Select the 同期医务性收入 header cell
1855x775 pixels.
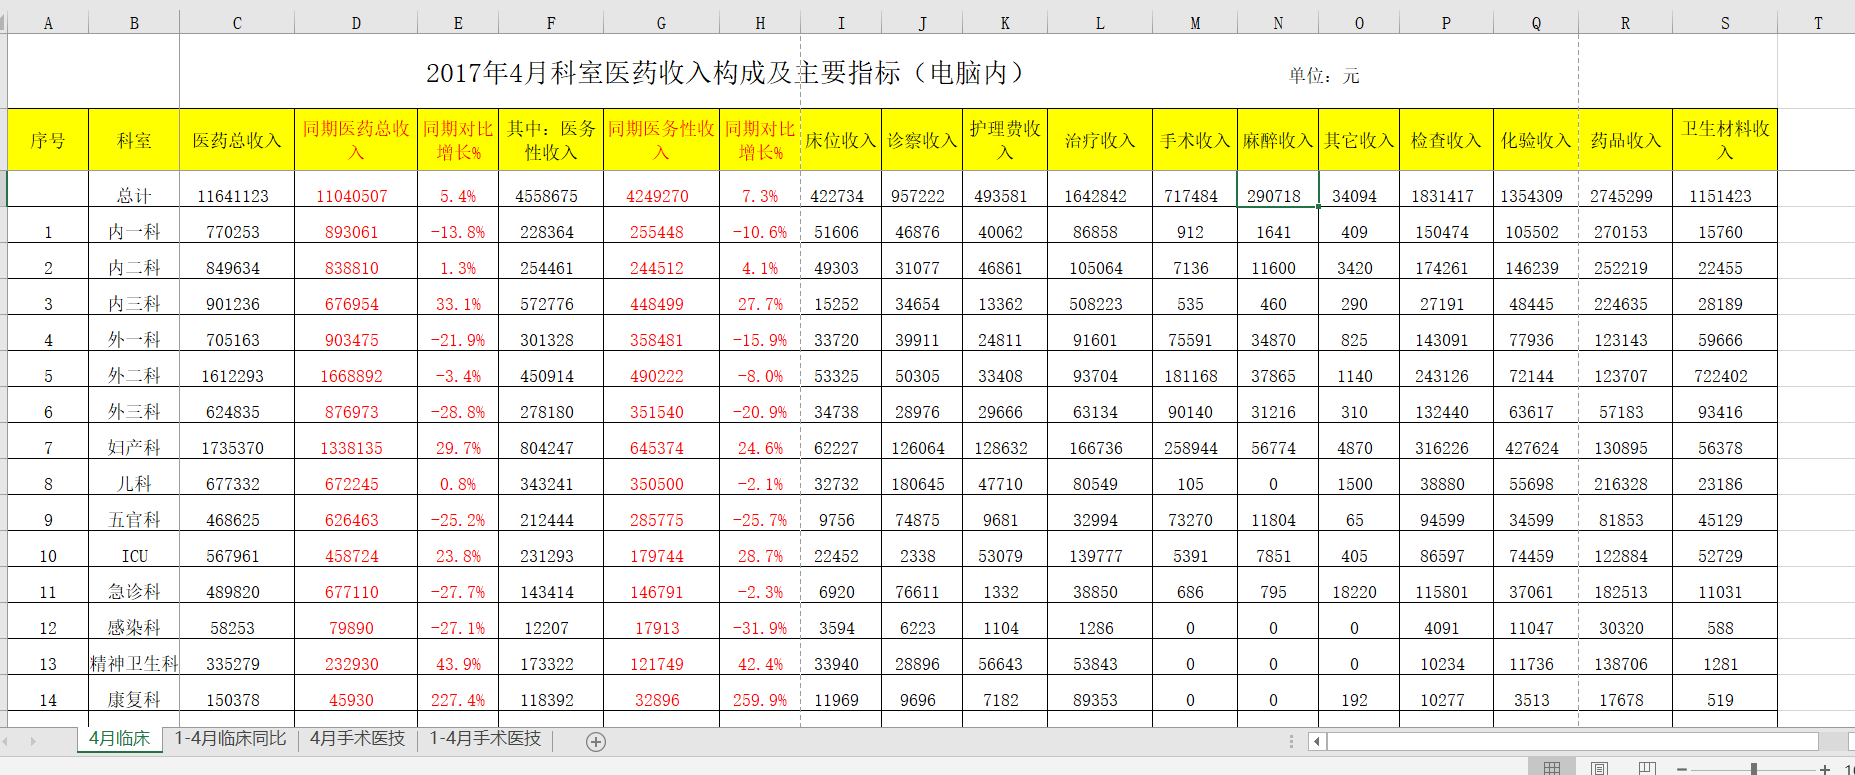(661, 140)
